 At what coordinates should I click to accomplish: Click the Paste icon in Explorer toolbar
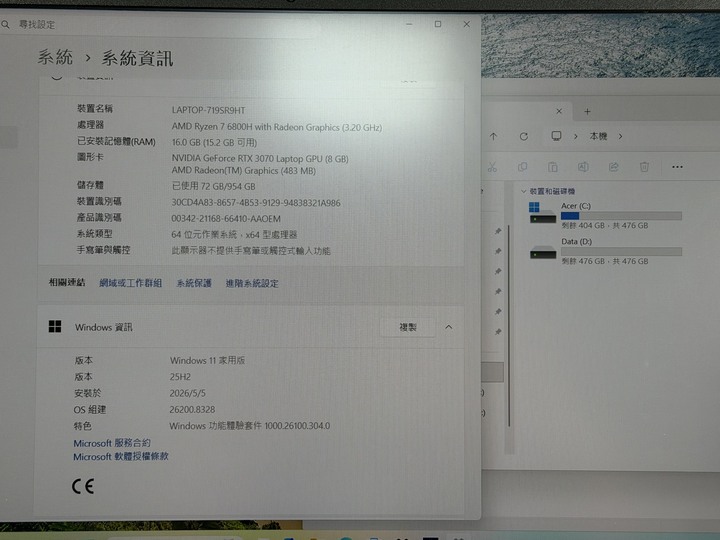[x=553, y=167]
